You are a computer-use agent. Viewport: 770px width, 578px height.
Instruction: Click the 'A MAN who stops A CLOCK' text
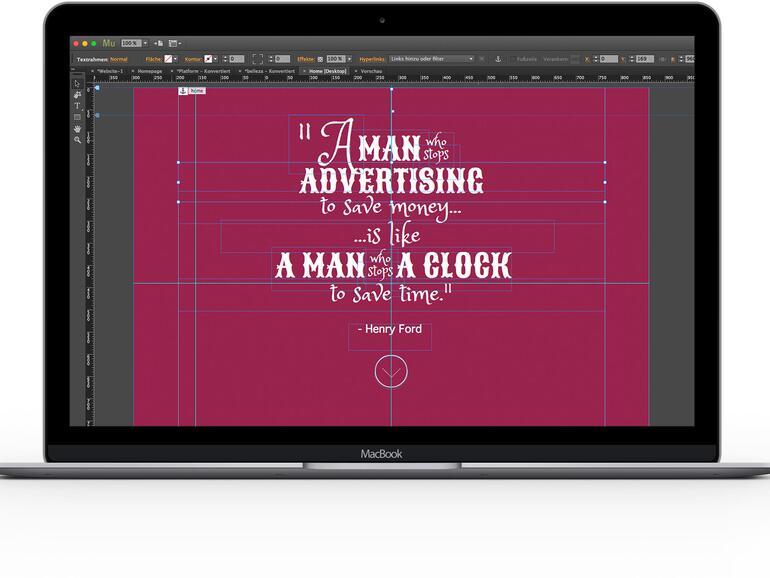click(x=393, y=265)
